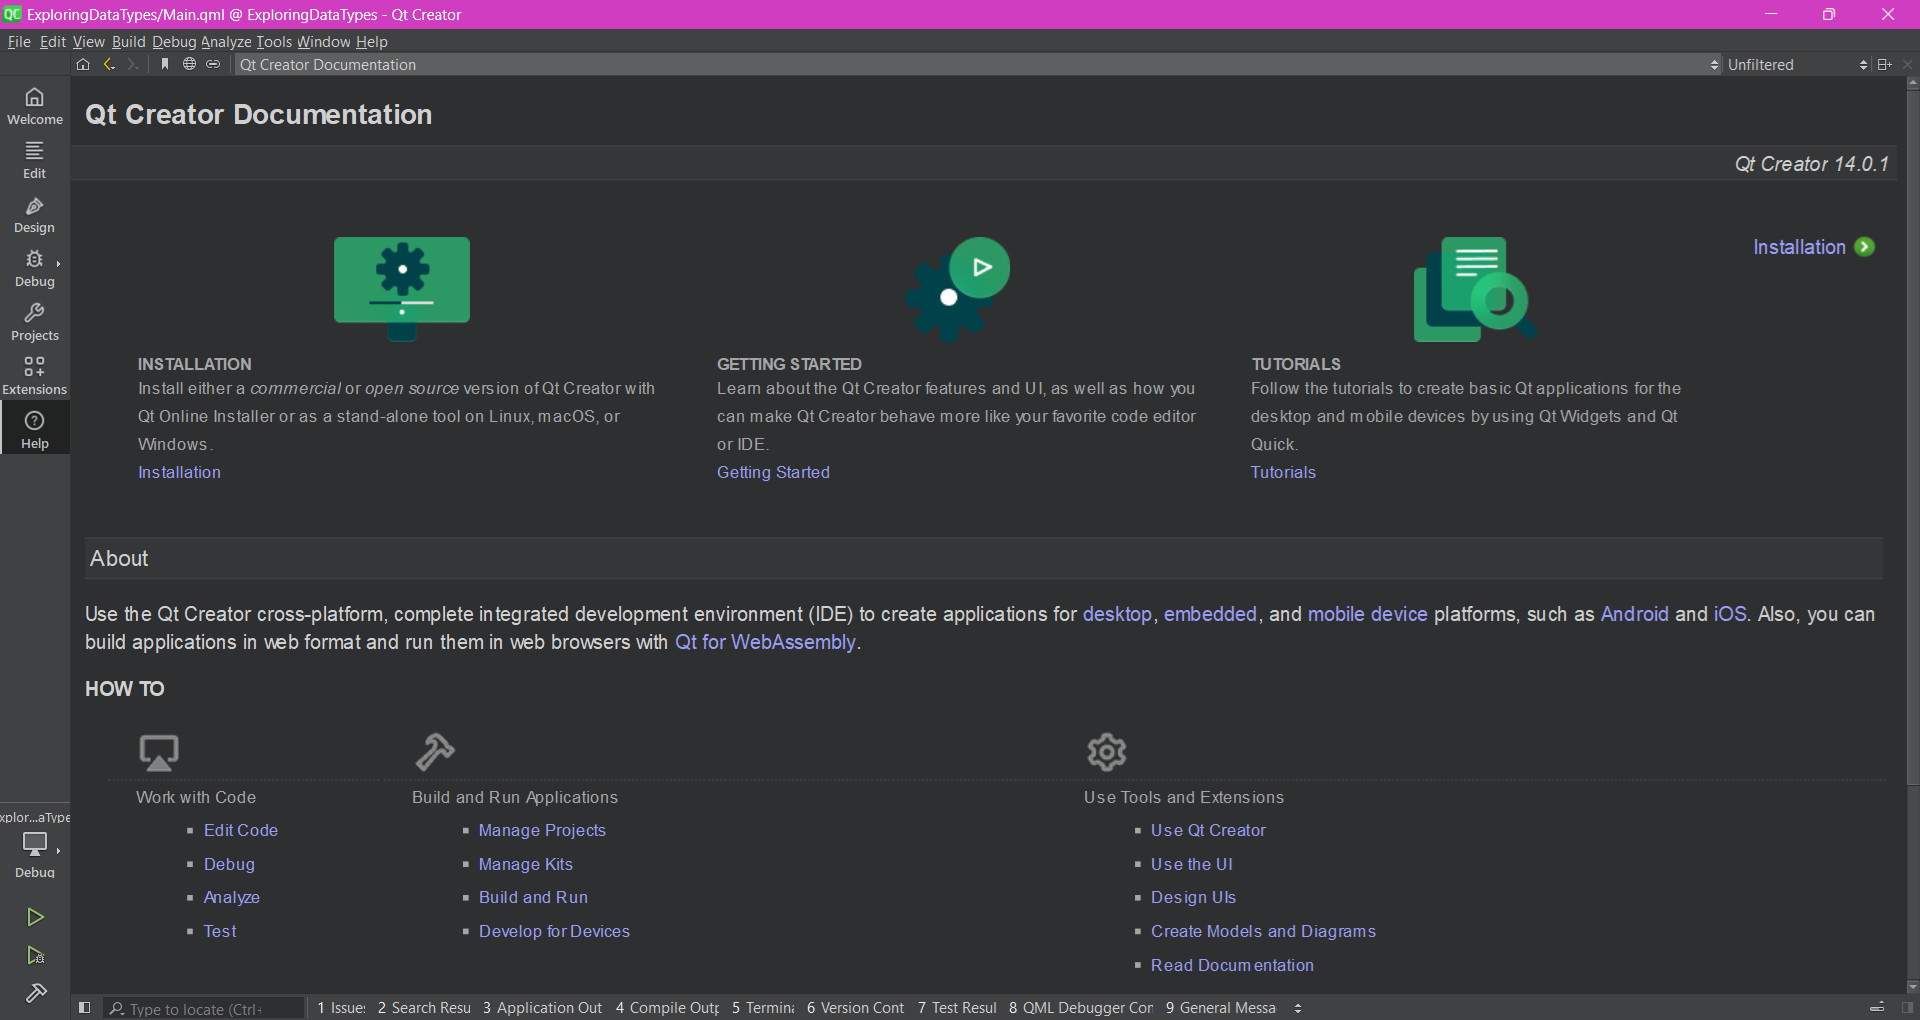1920x1020 pixels.
Task: Click the green arrow next to Installation
Action: pos(1865,247)
